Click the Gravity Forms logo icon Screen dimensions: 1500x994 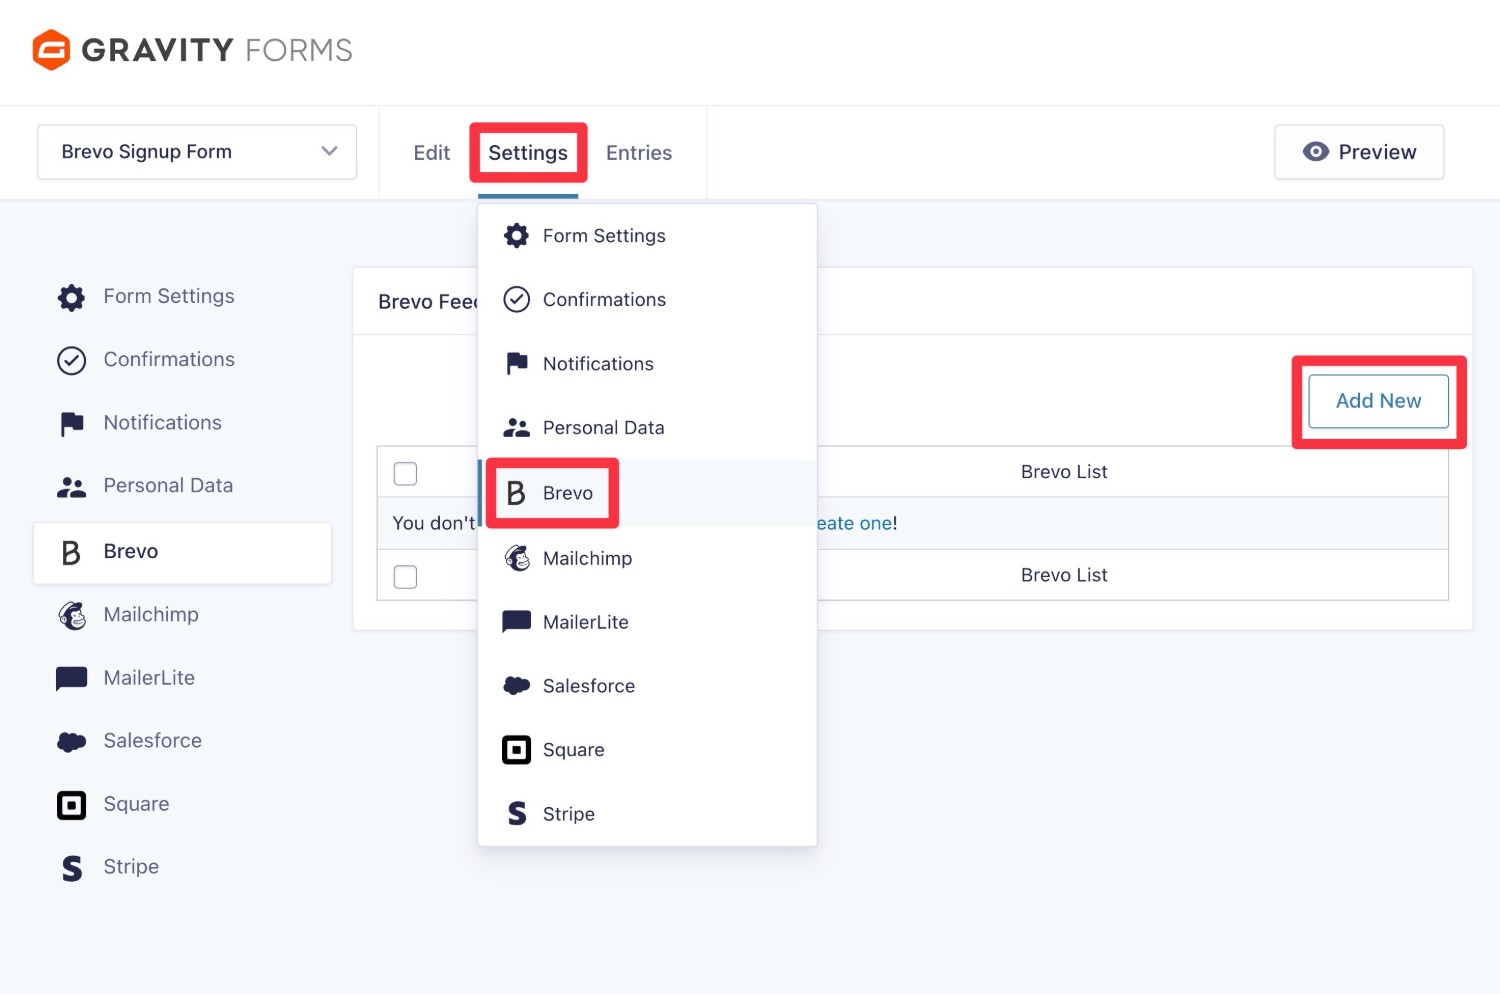tap(51, 50)
